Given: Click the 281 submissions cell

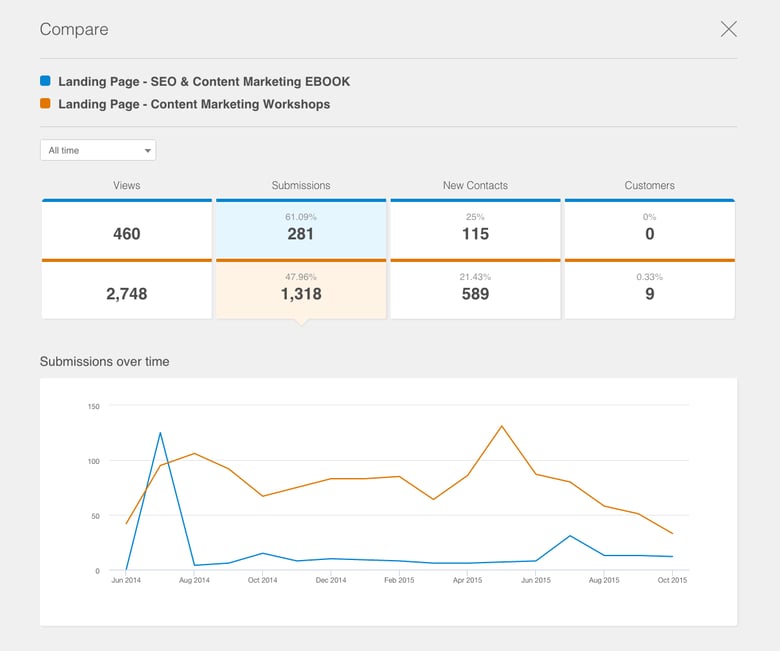Looking at the screenshot, I should point(301,229).
